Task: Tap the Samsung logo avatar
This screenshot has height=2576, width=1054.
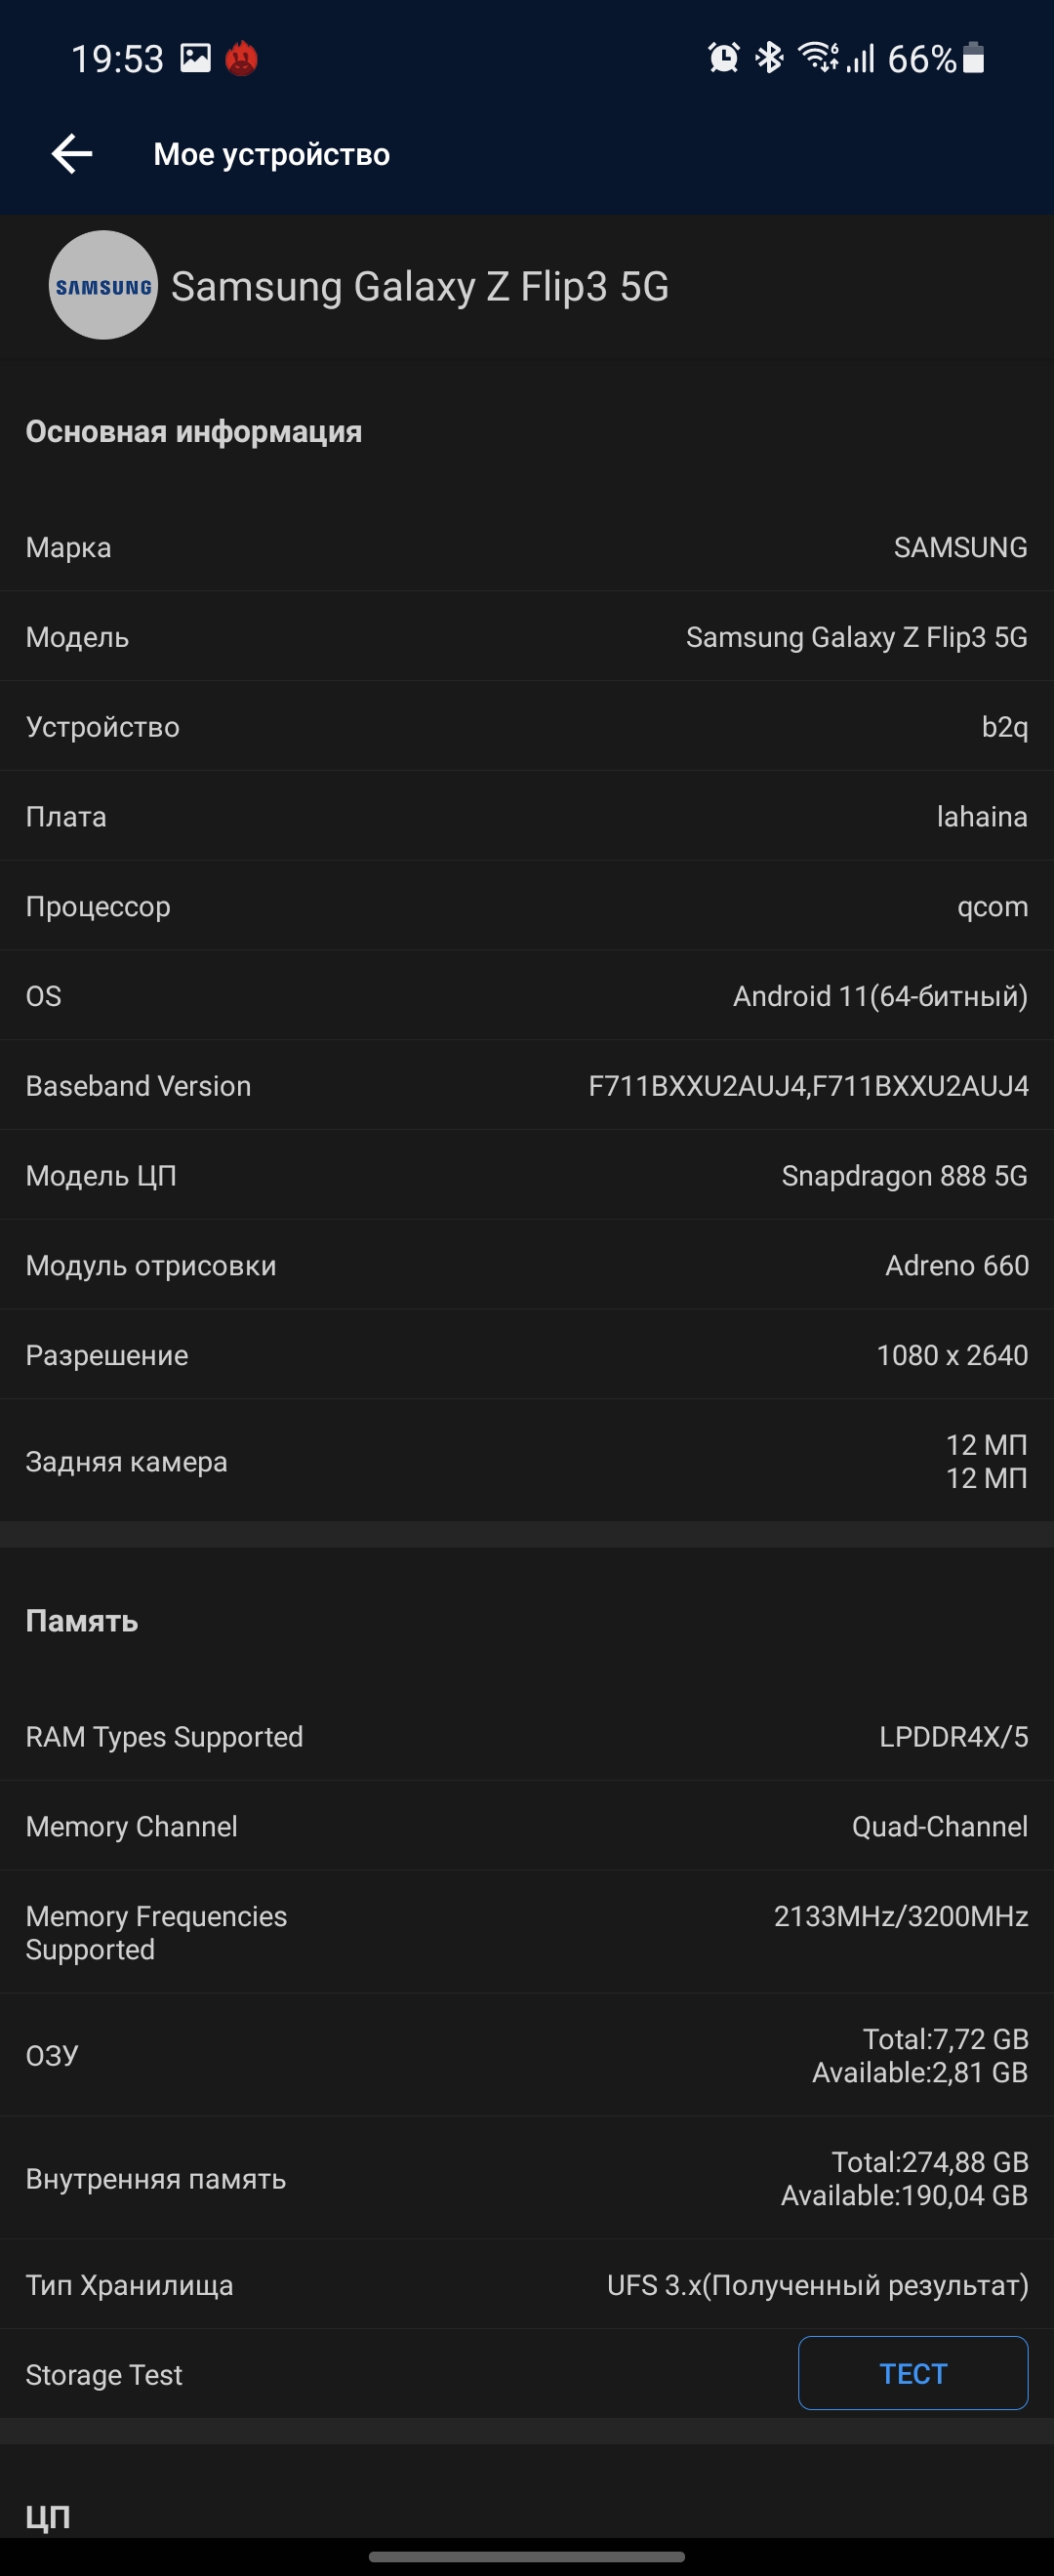Action: pyautogui.click(x=103, y=286)
